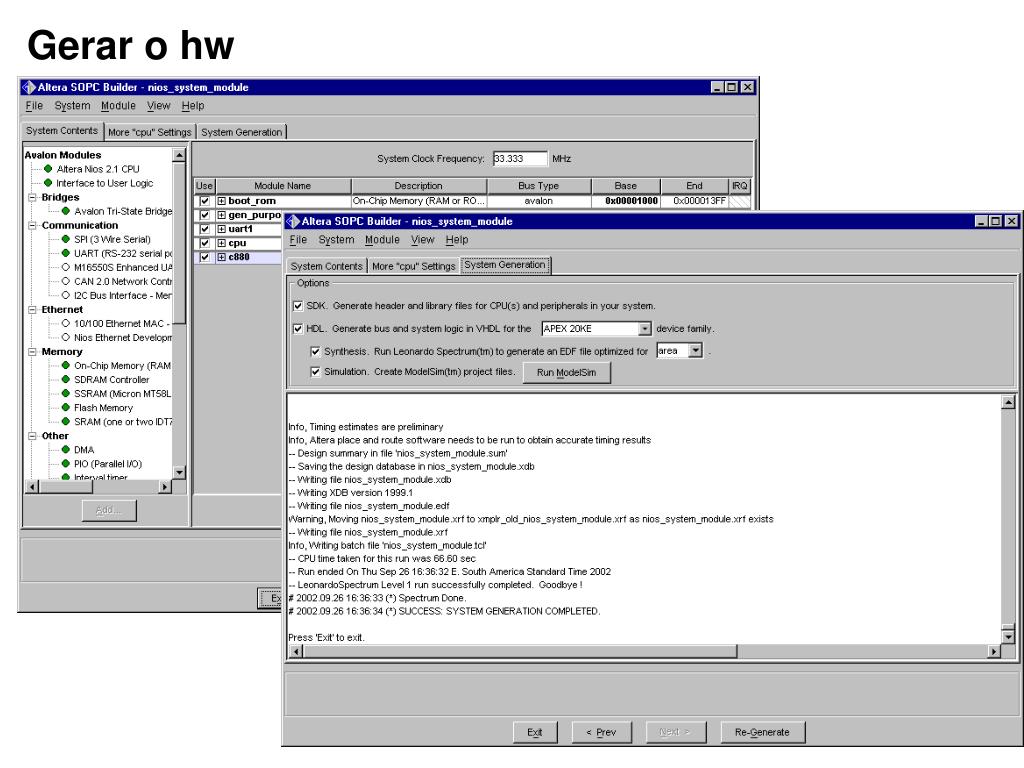Click the Add... button under module tree
The width and height of the screenshot is (1024, 768).
click(x=109, y=510)
